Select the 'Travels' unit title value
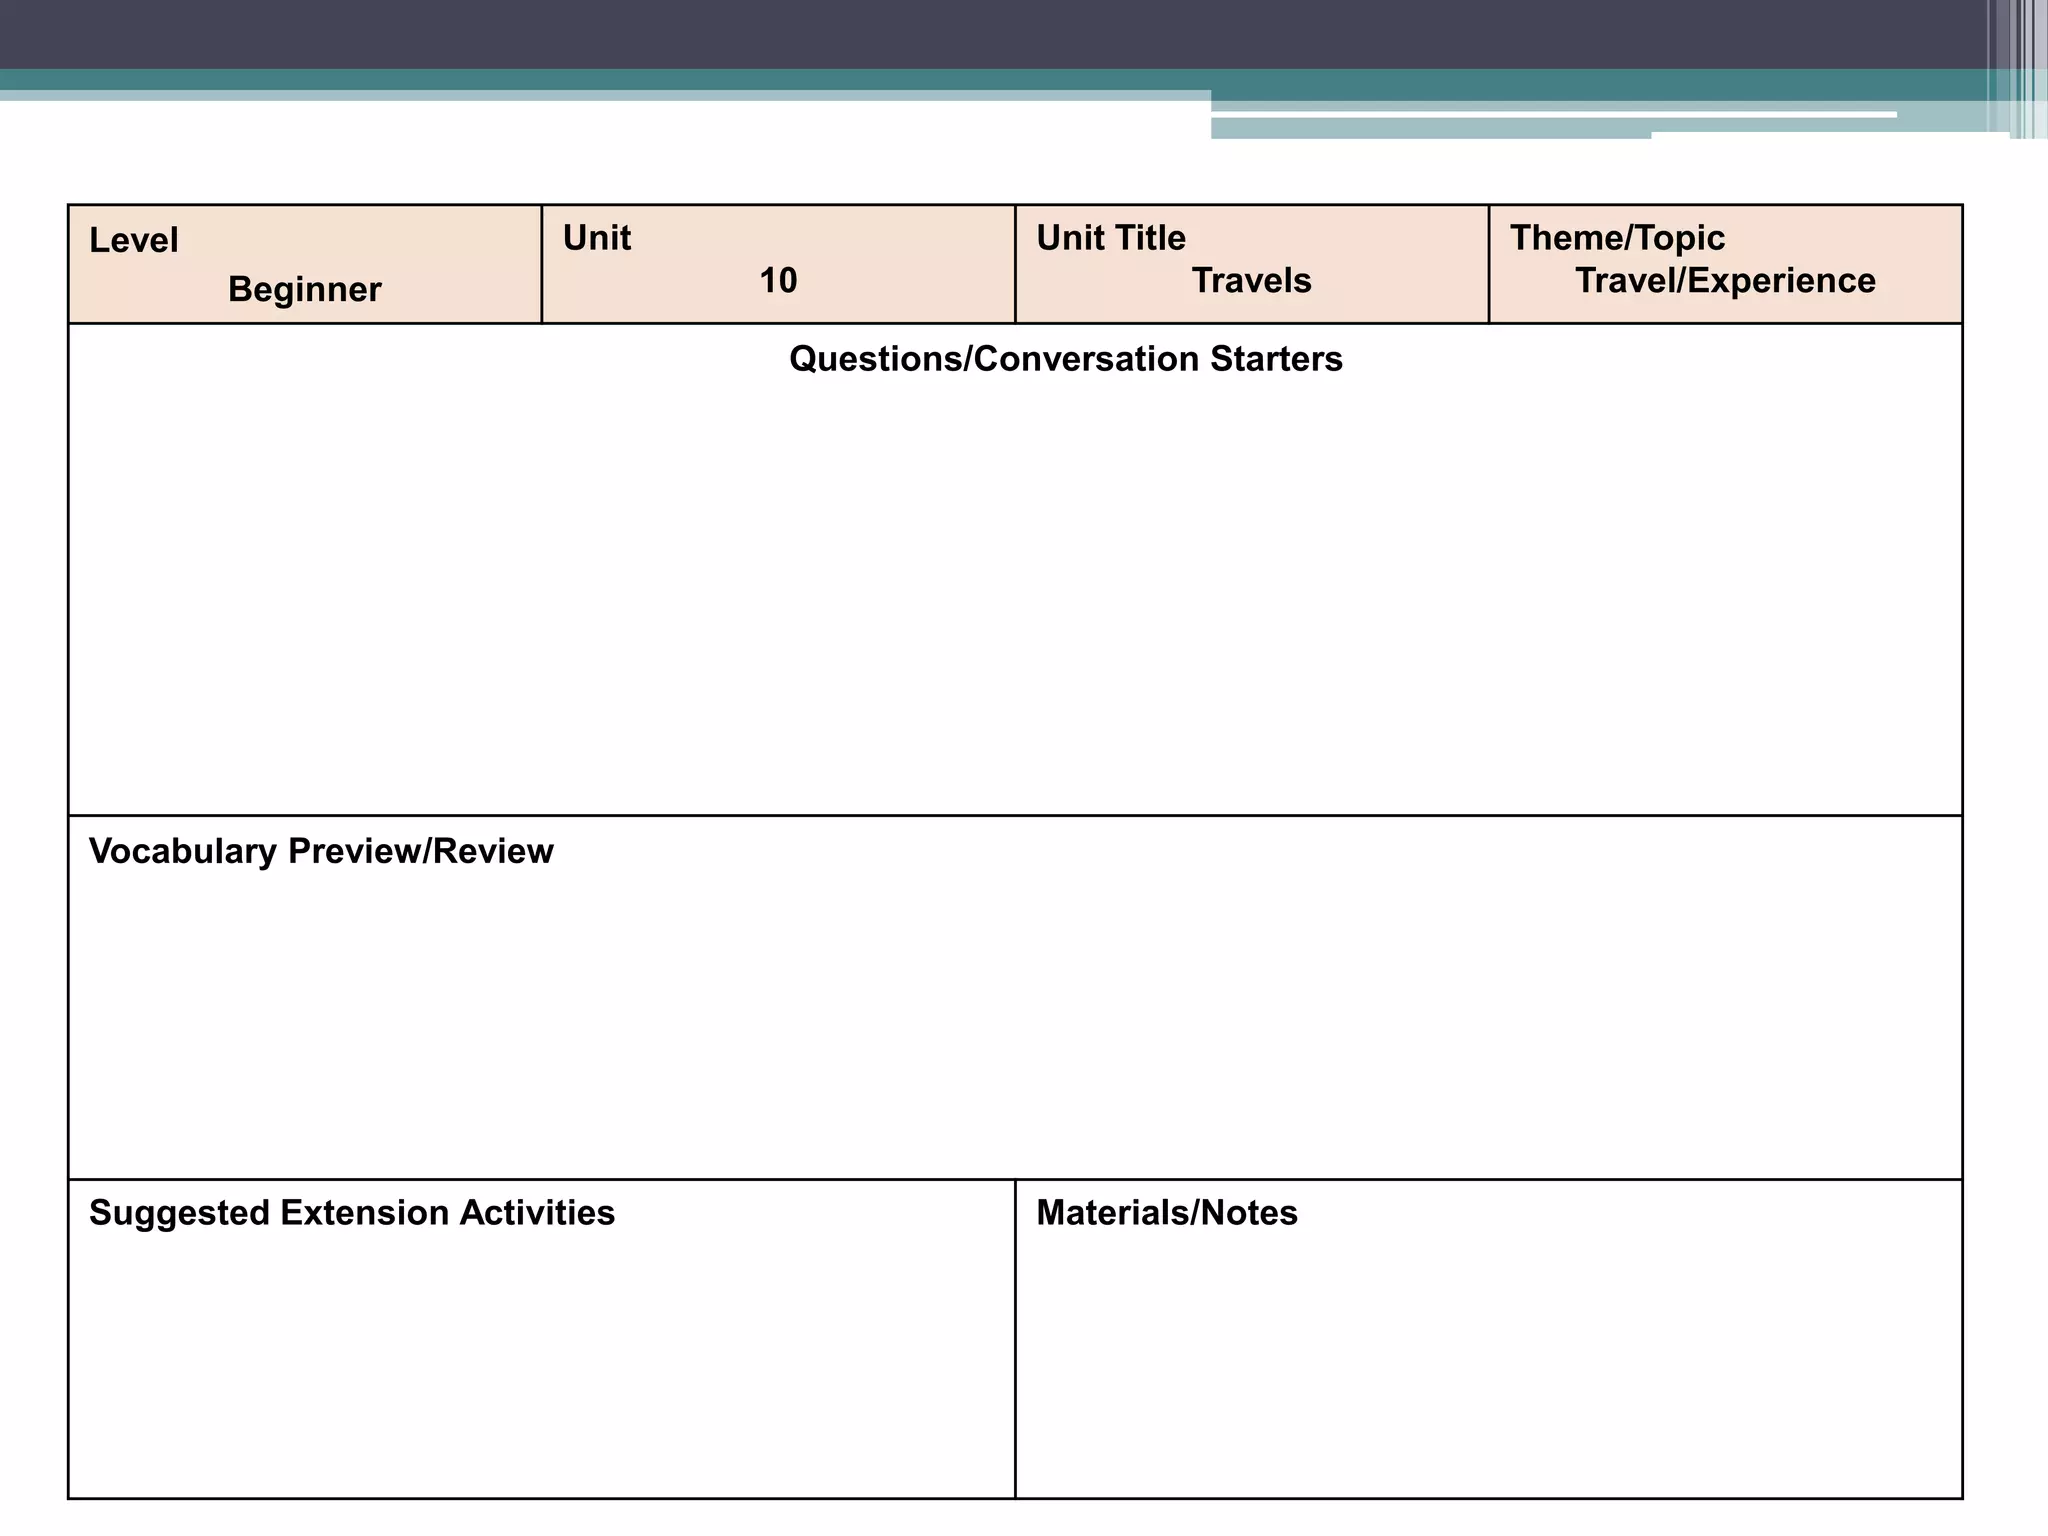Screen dimensions: 2048x1536 click(1251, 280)
